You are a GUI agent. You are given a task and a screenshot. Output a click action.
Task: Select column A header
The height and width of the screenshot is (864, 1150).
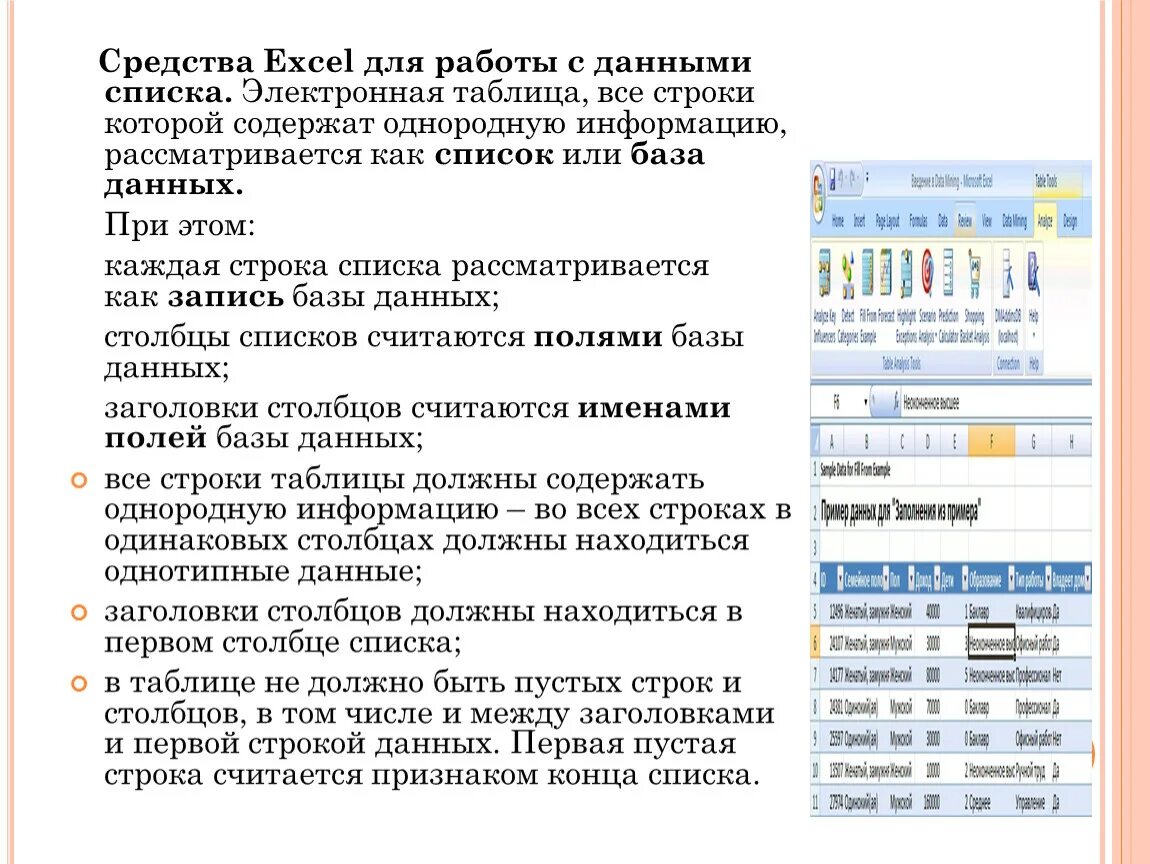point(832,442)
